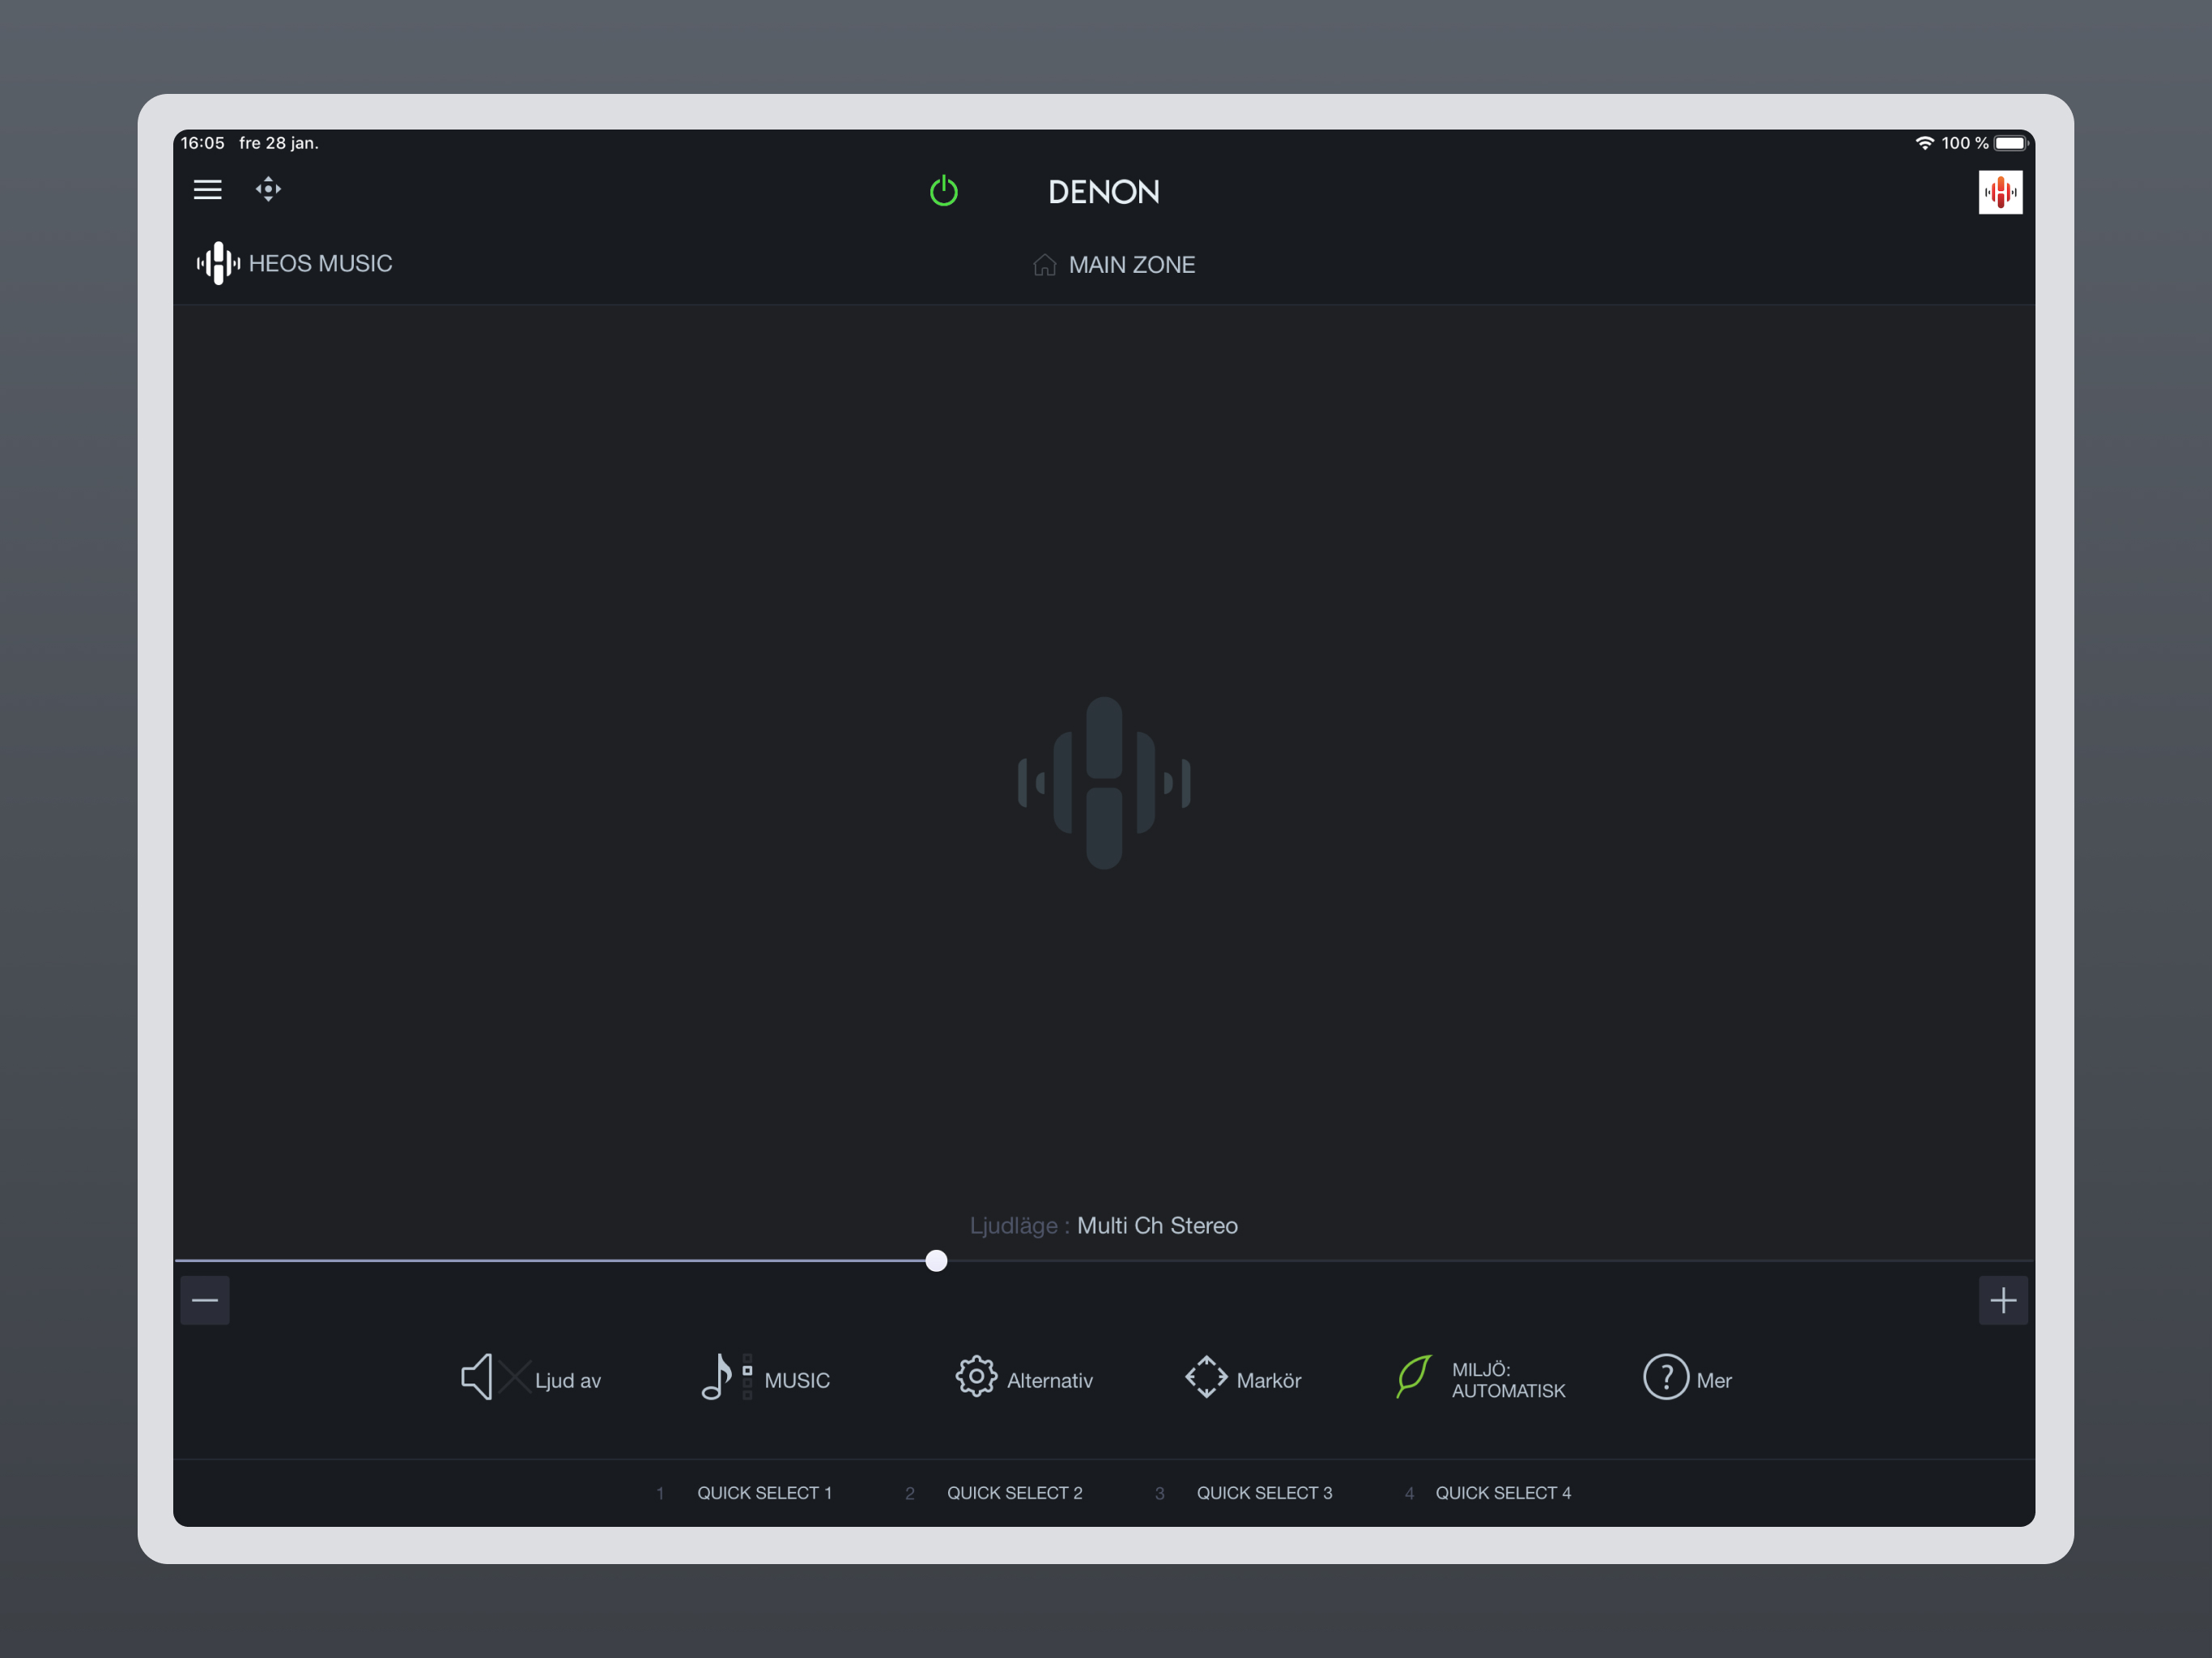Decrease volume with the minus button
This screenshot has width=2212, height=1658.
coord(205,1300)
